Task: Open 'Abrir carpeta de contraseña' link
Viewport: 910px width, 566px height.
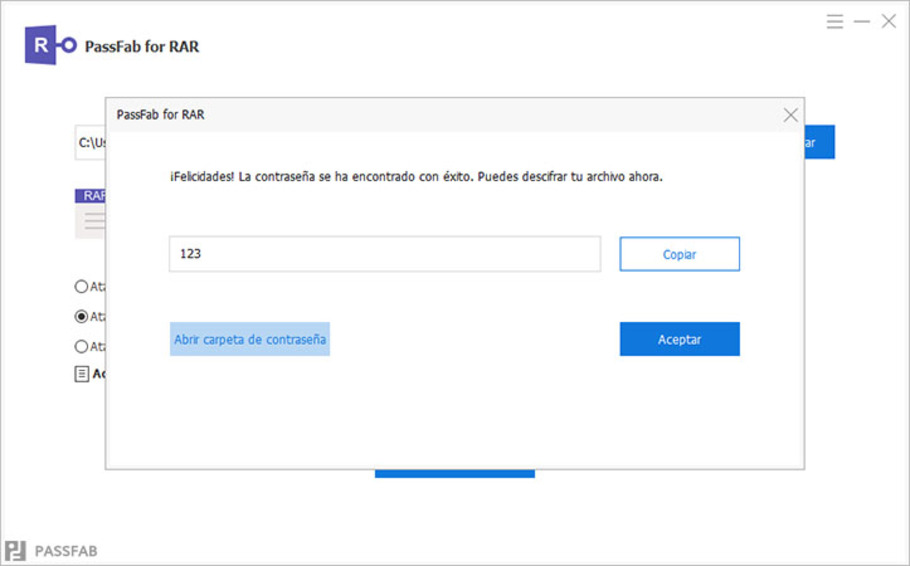Action: pyautogui.click(x=250, y=339)
